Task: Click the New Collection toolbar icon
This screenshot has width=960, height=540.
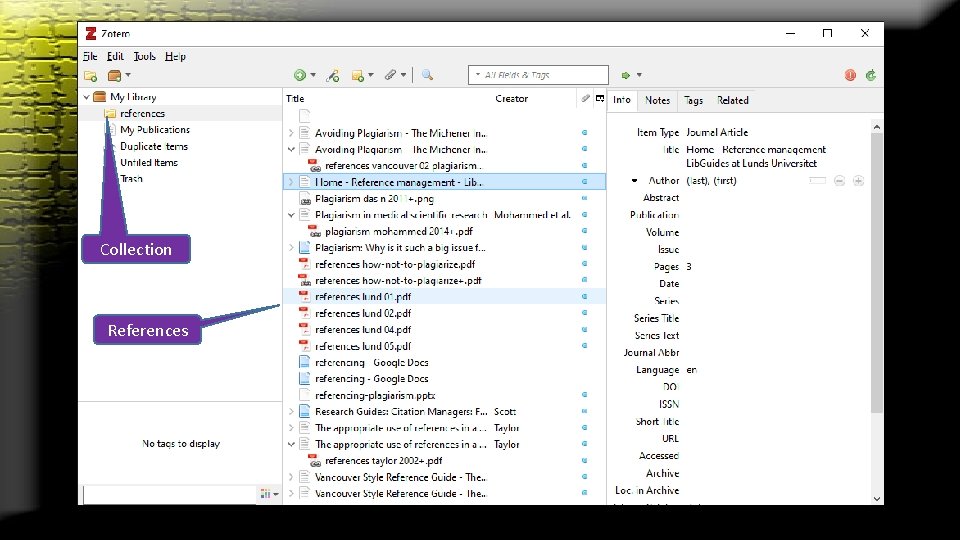Action: pyautogui.click(x=91, y=76)
